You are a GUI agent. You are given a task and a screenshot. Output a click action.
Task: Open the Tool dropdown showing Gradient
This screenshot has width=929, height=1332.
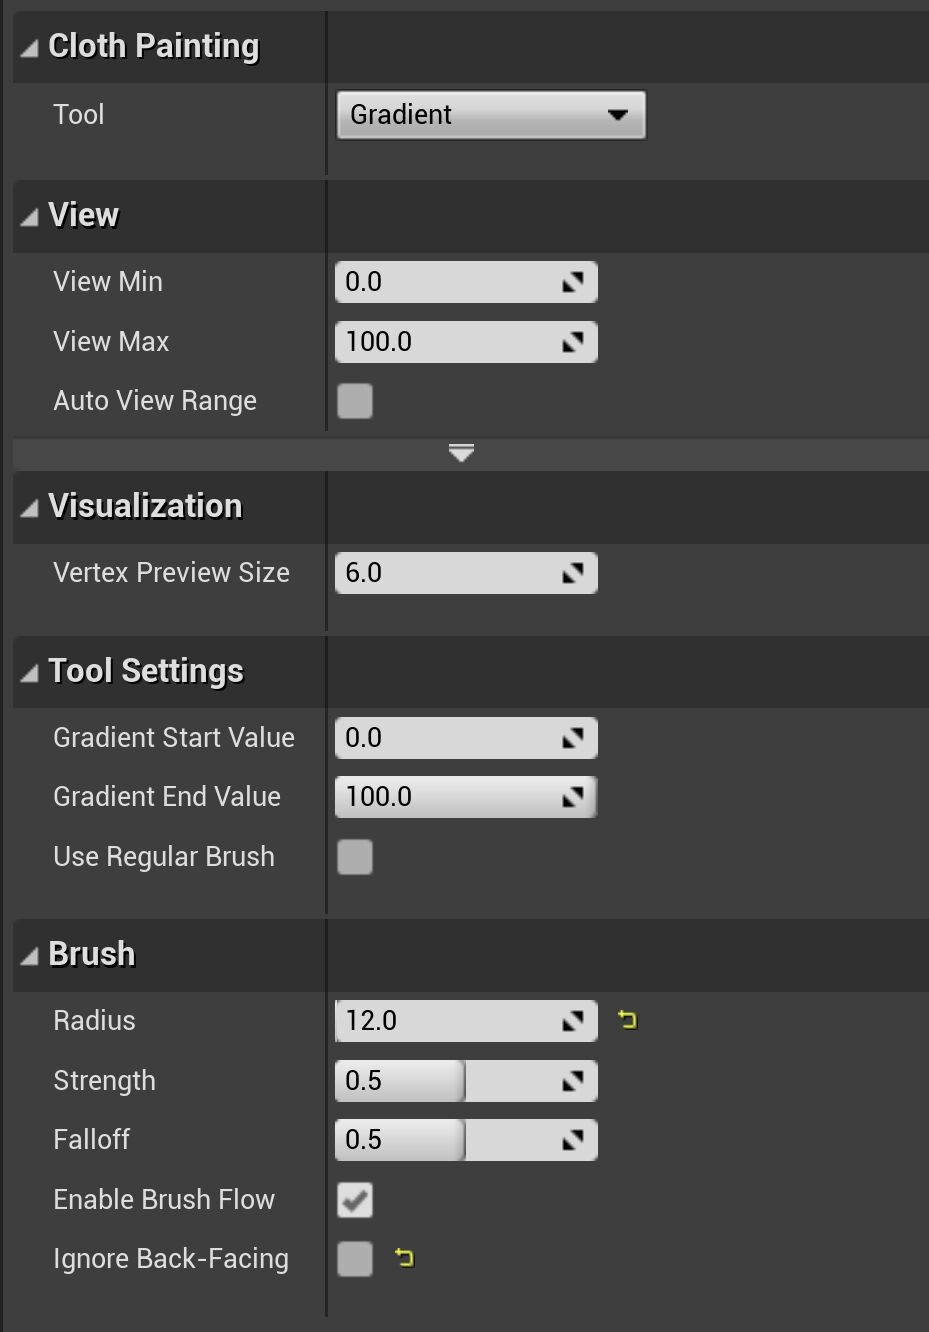490,115
